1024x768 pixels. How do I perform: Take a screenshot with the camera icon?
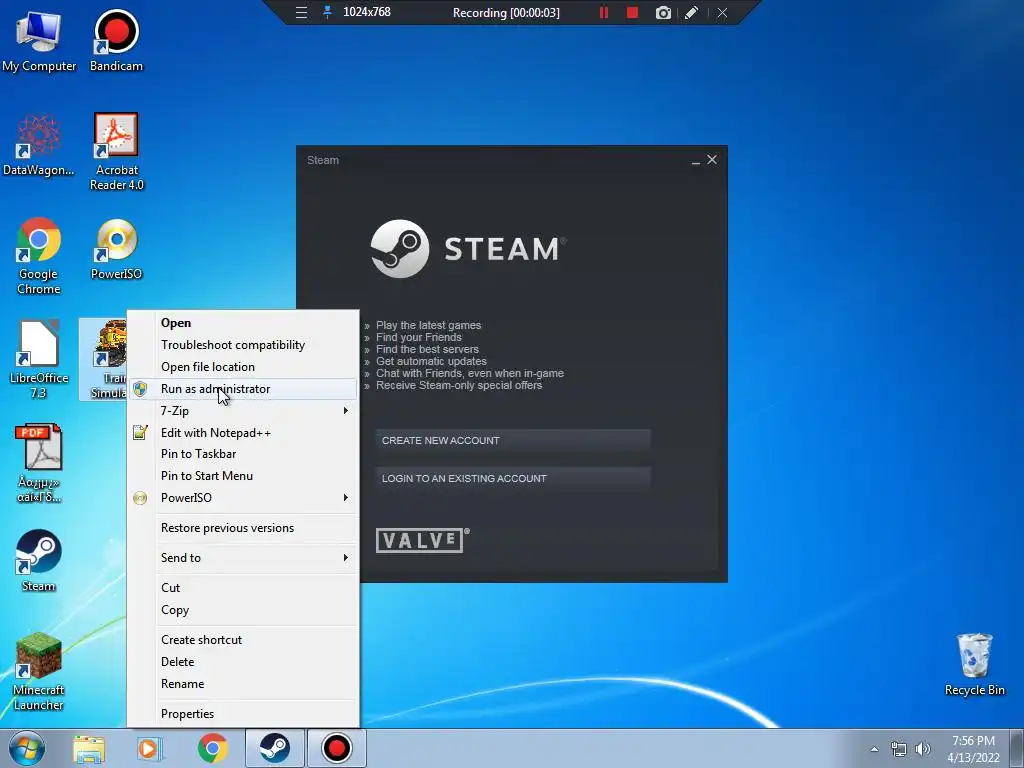(663, 12)
